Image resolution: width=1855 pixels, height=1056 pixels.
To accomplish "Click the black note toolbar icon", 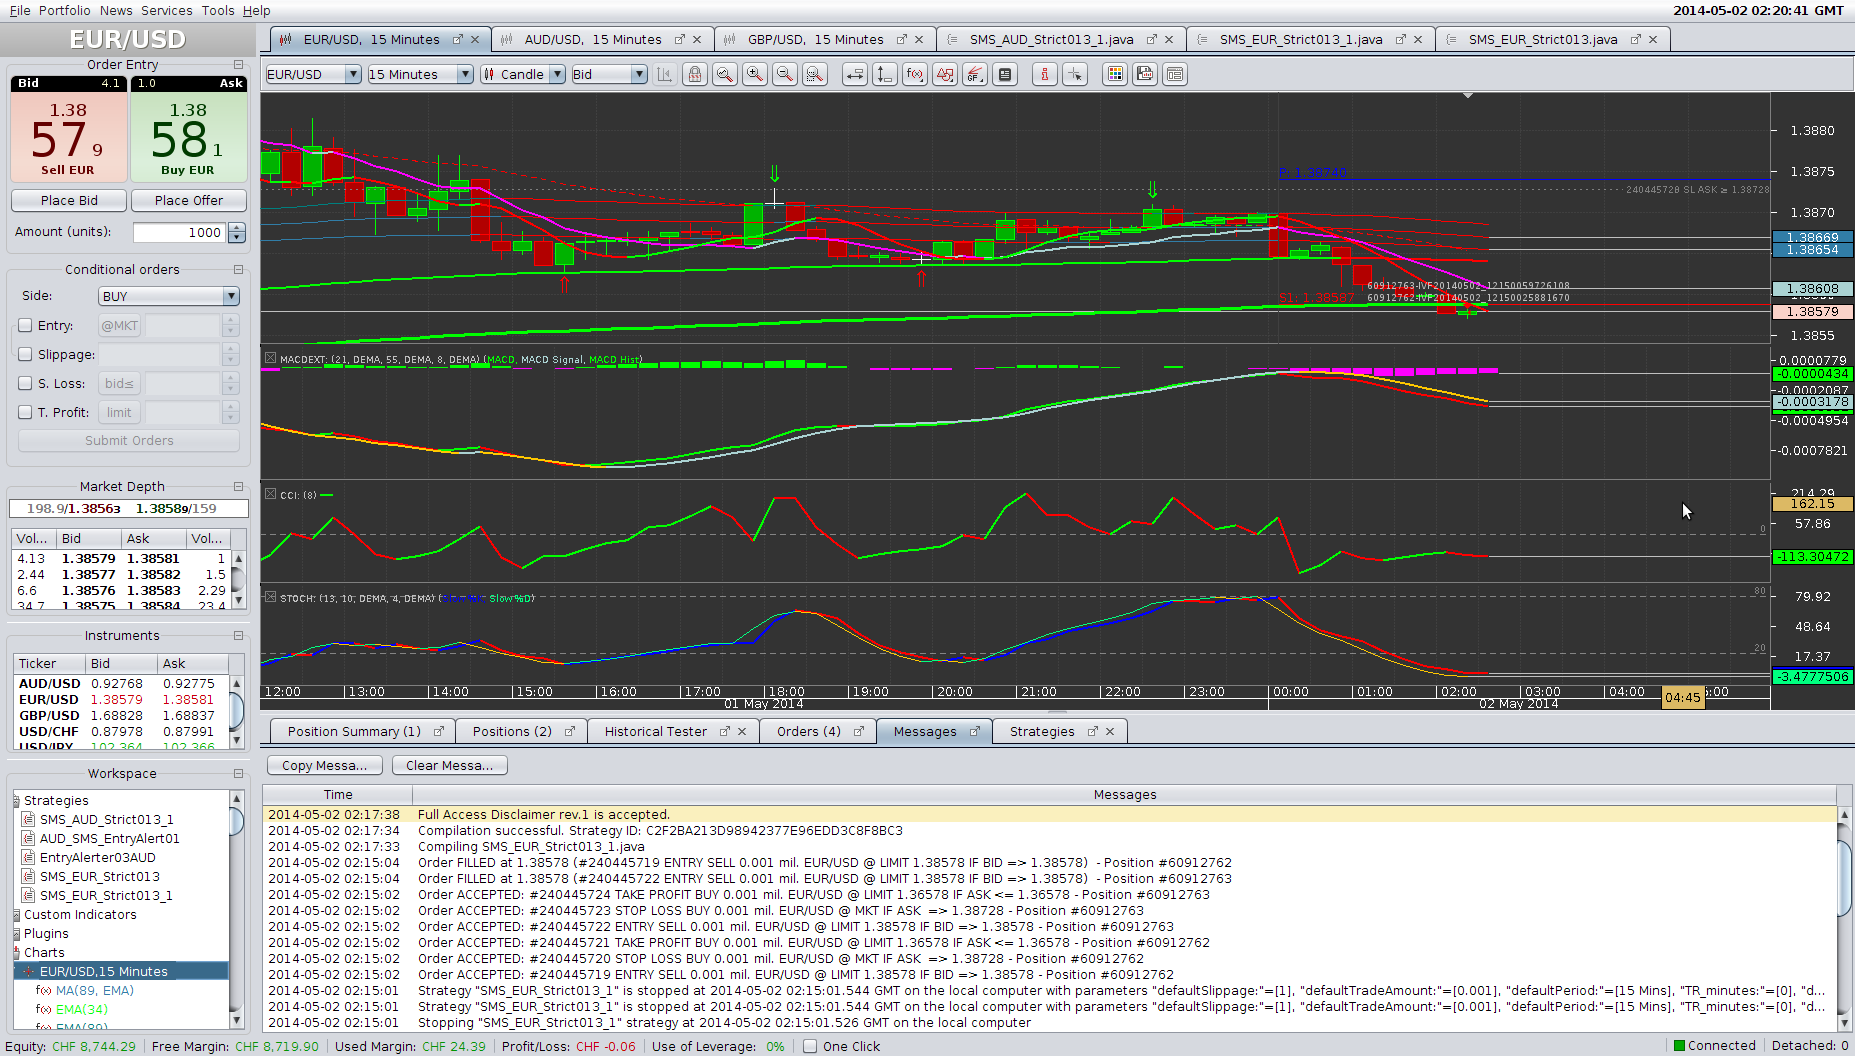I will (1005, 74).
